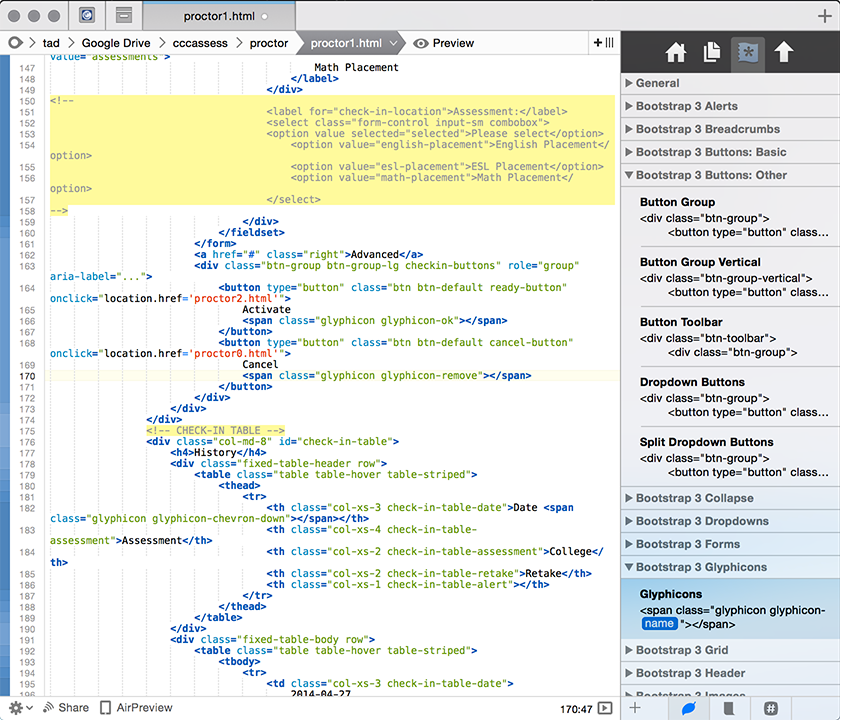Select the Publish upload arrow icon
This screenshot has width=841, height=720.
click(x=784, y=53)
